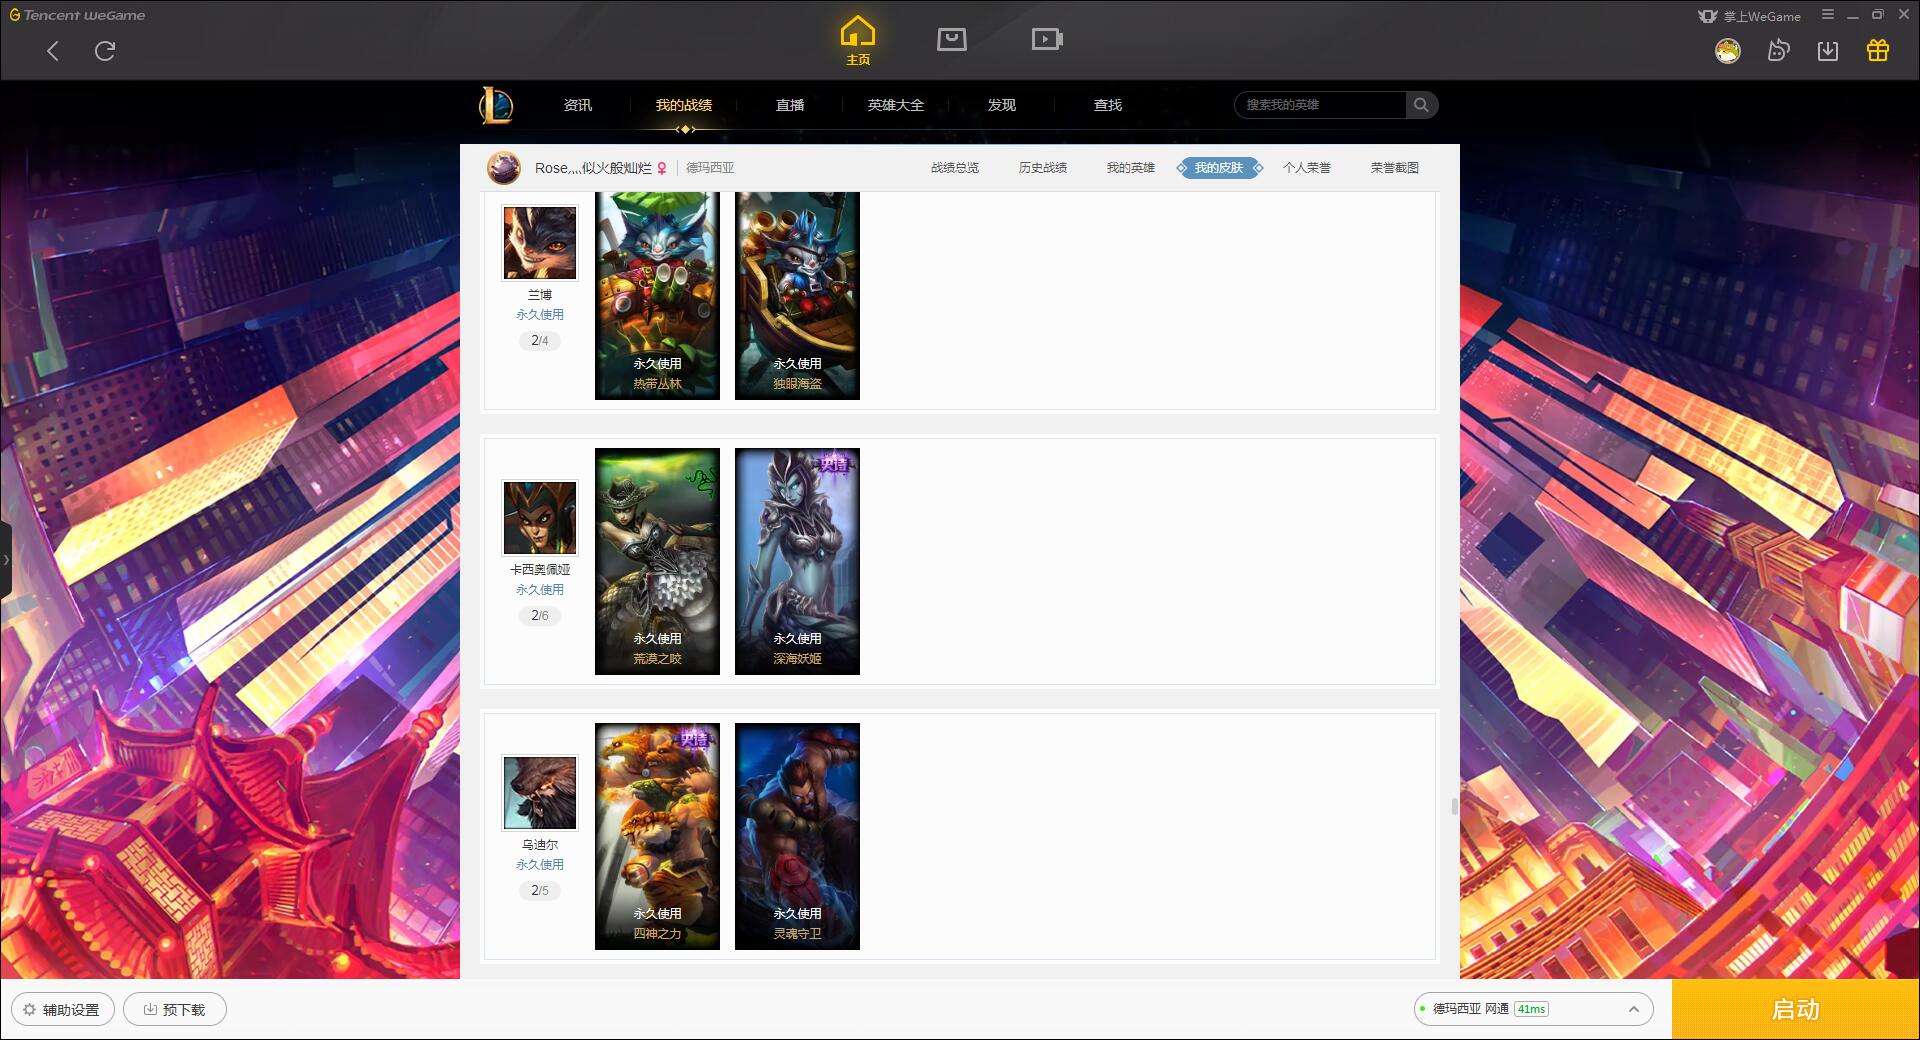Open the 我的战绩 tab

pyautogui.click(x=684, y=105)
